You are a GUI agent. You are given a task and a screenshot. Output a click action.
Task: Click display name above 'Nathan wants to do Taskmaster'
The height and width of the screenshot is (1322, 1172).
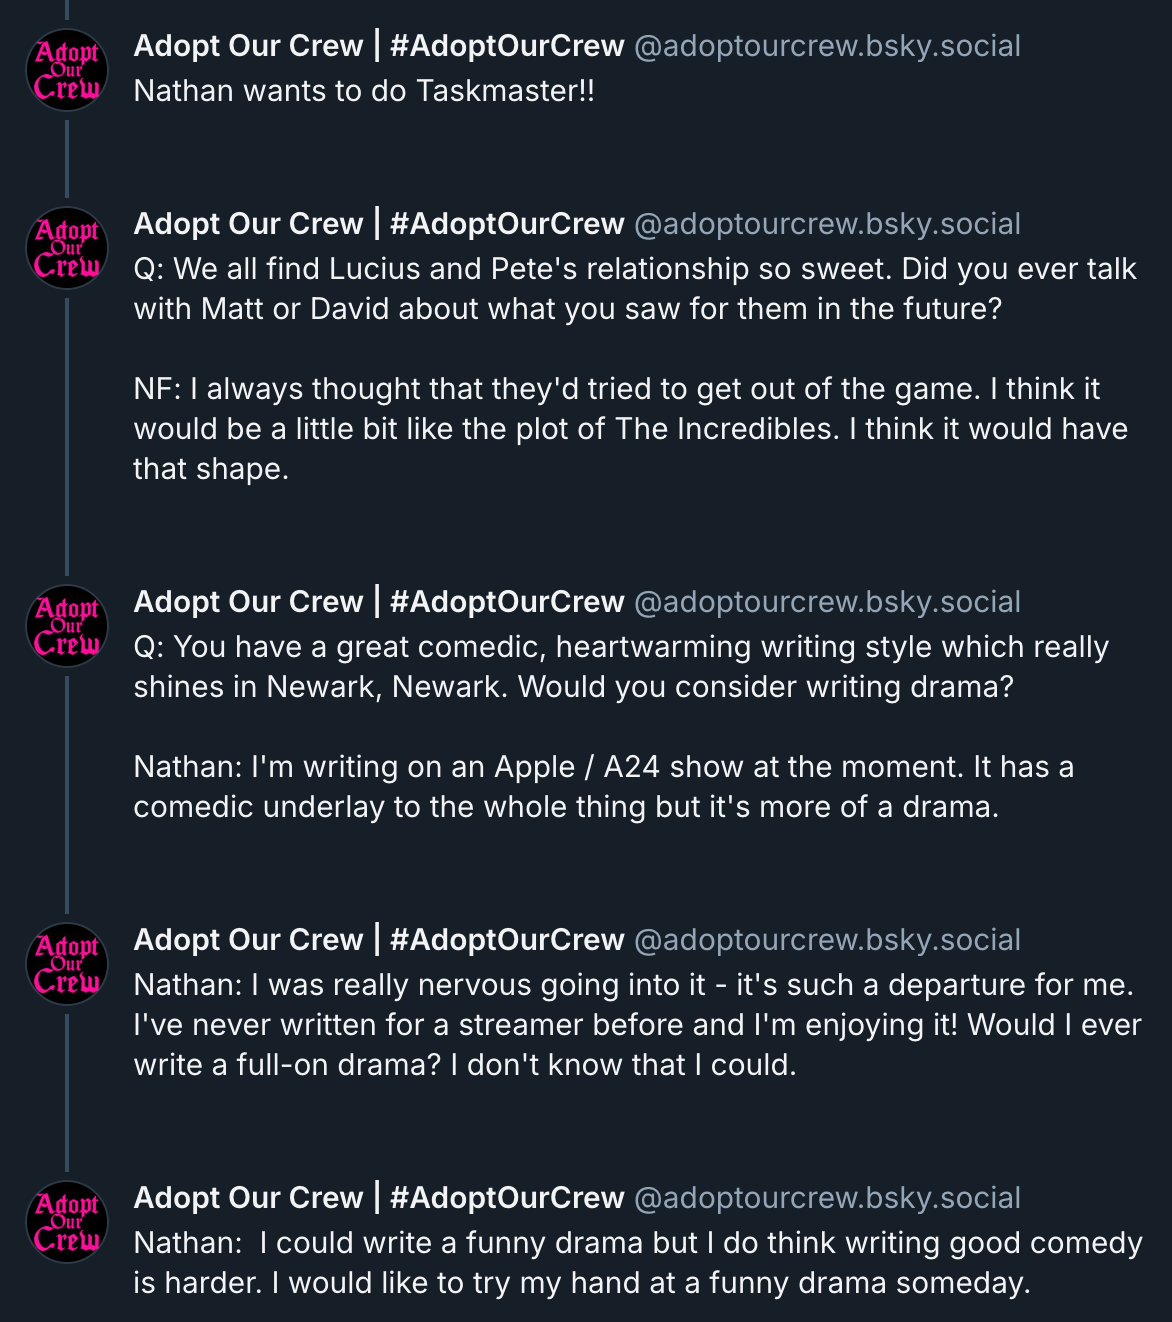[379, 46]
